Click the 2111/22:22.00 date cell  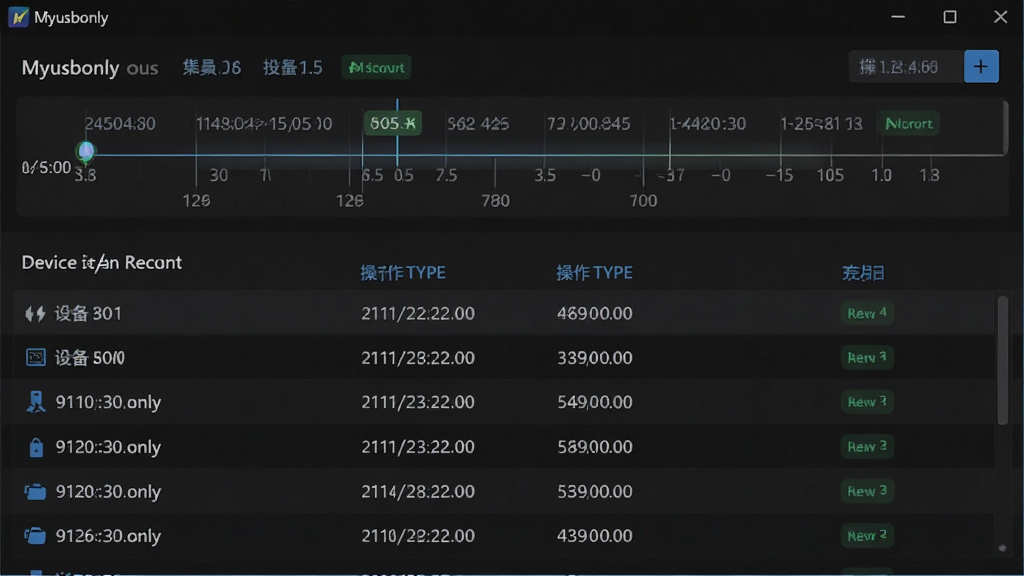pyautogui.click(x=418, y=313)
